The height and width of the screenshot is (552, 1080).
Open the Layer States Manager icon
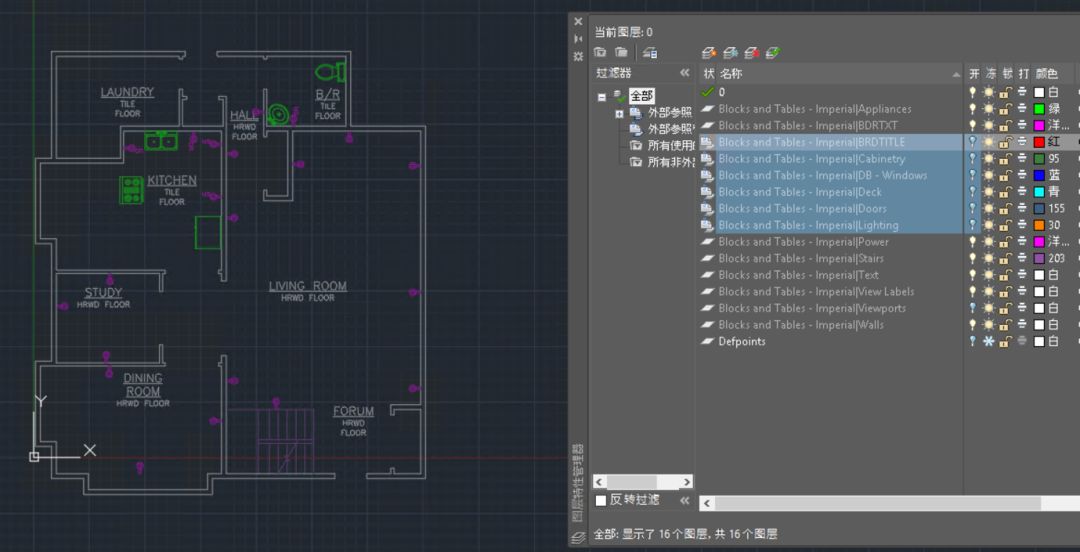pos(650,52)
